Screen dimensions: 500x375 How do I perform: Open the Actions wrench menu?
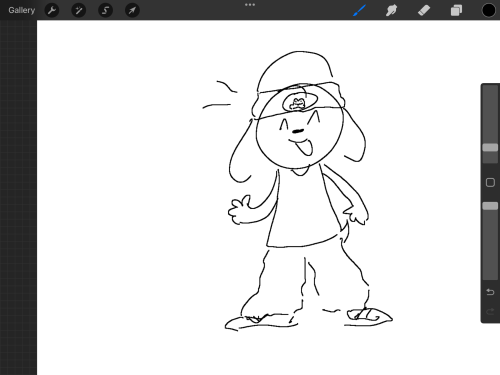52,10
